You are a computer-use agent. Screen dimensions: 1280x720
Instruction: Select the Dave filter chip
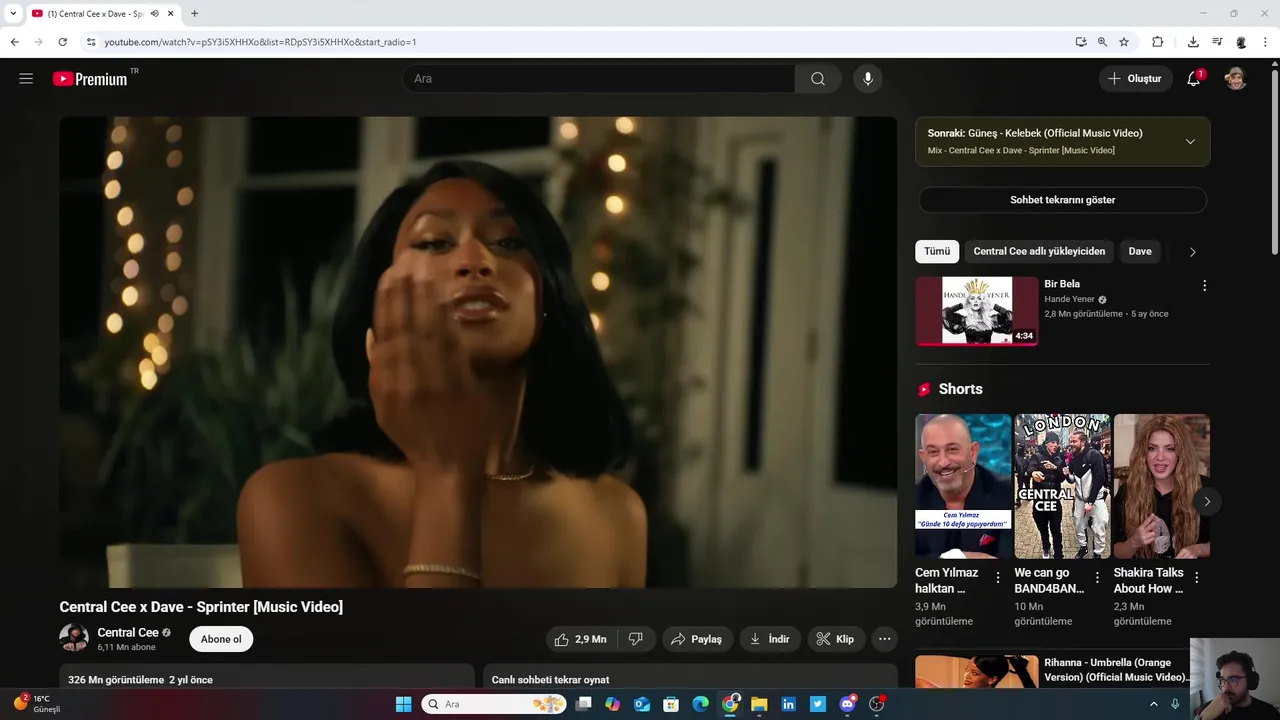click(x=1140, y=252)
